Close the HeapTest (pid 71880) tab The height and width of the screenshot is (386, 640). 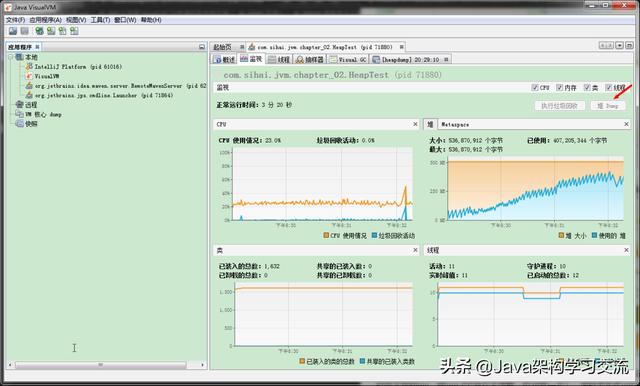pyautogui.click(x=401, y=47)
